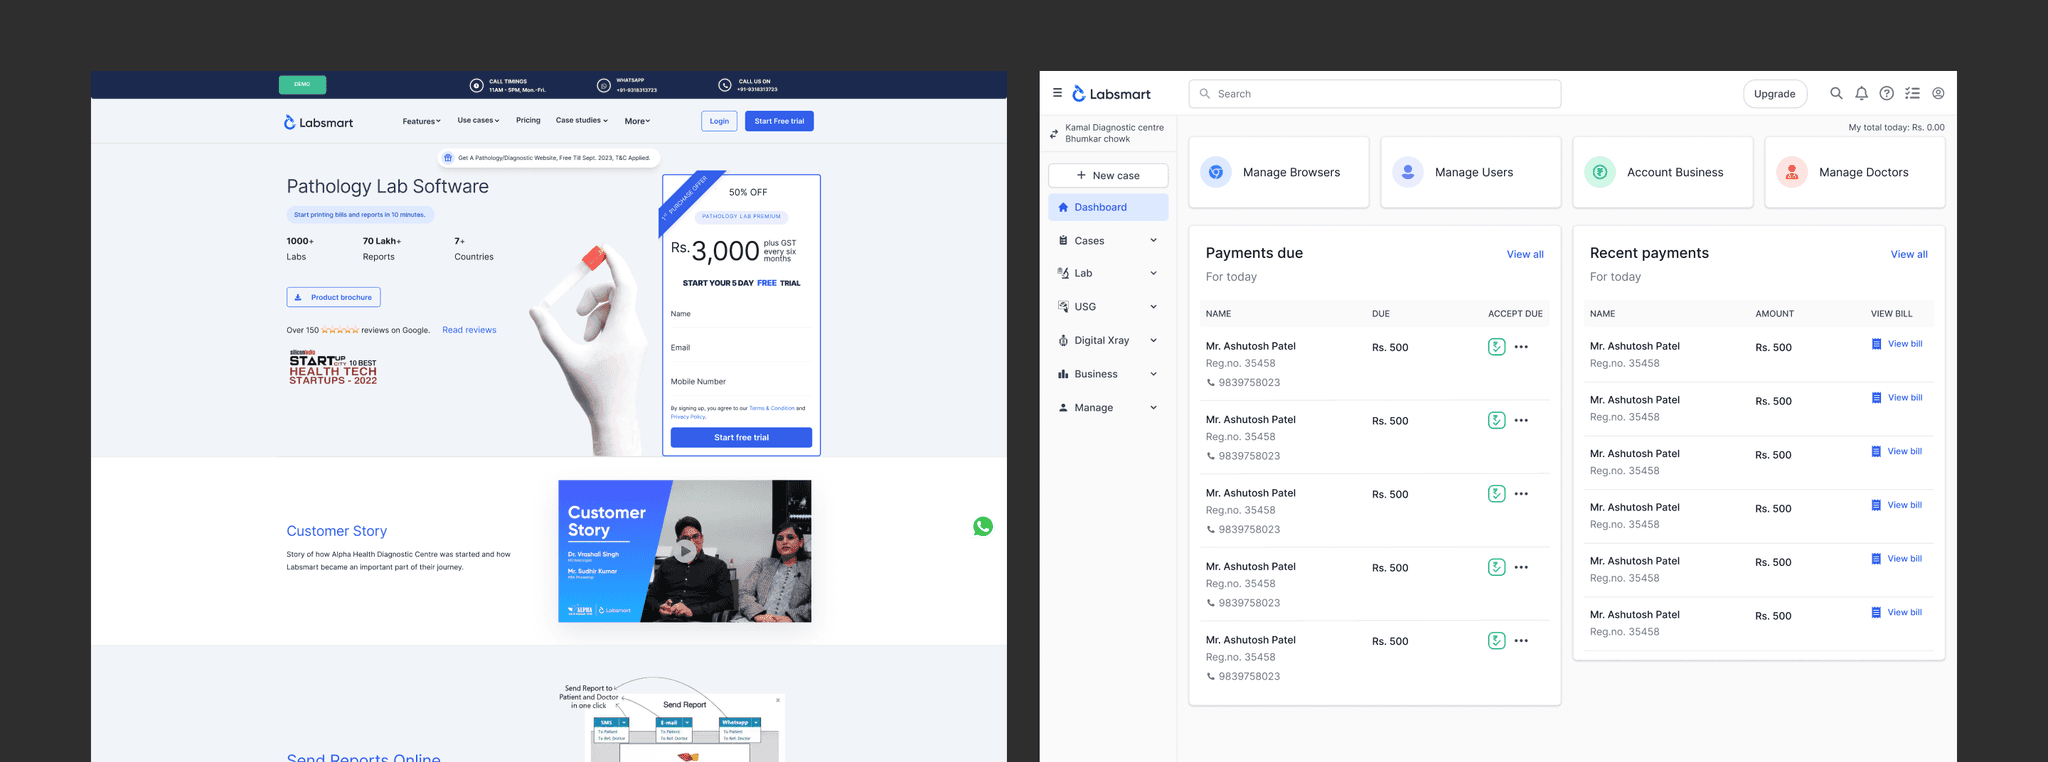Expand the Case studies dropdown
Screen dimensions: 2048x762
(x=582, y=121)
